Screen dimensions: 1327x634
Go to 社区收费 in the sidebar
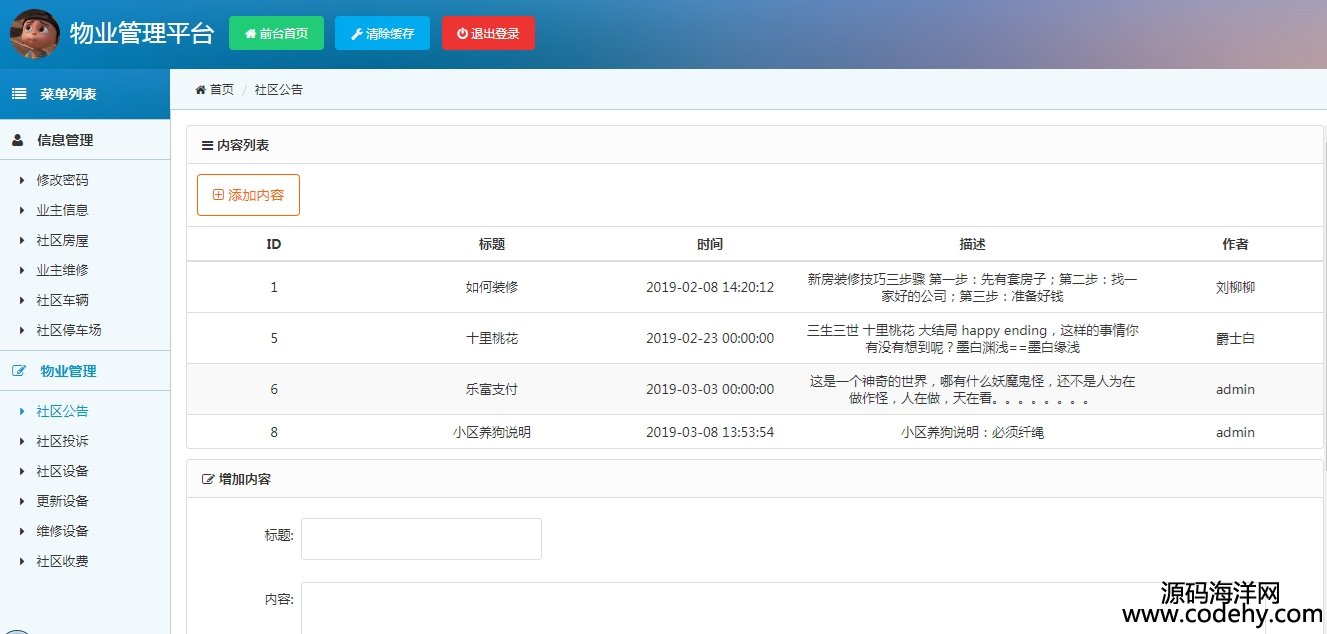pyautogui.click(x=62, y=561)
